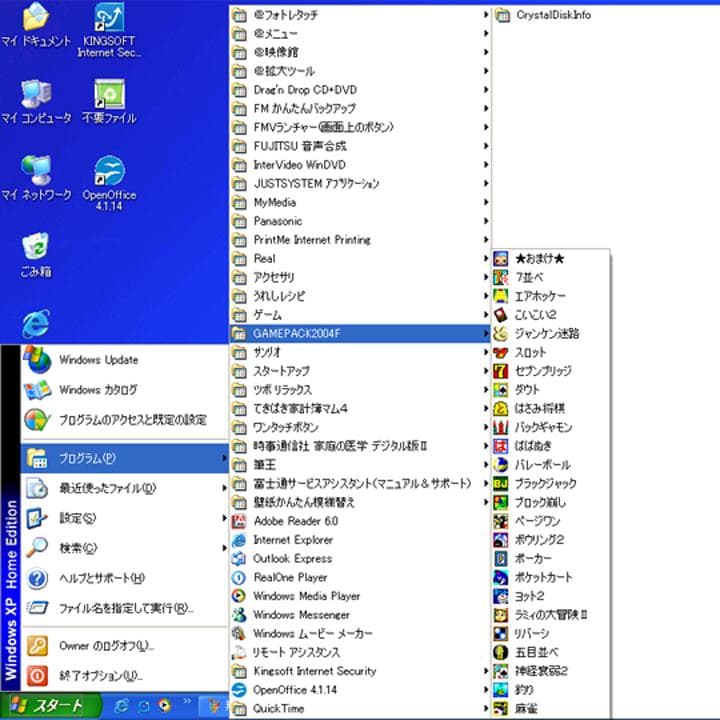Expand the アクセサリ folder

click(360, 277)
